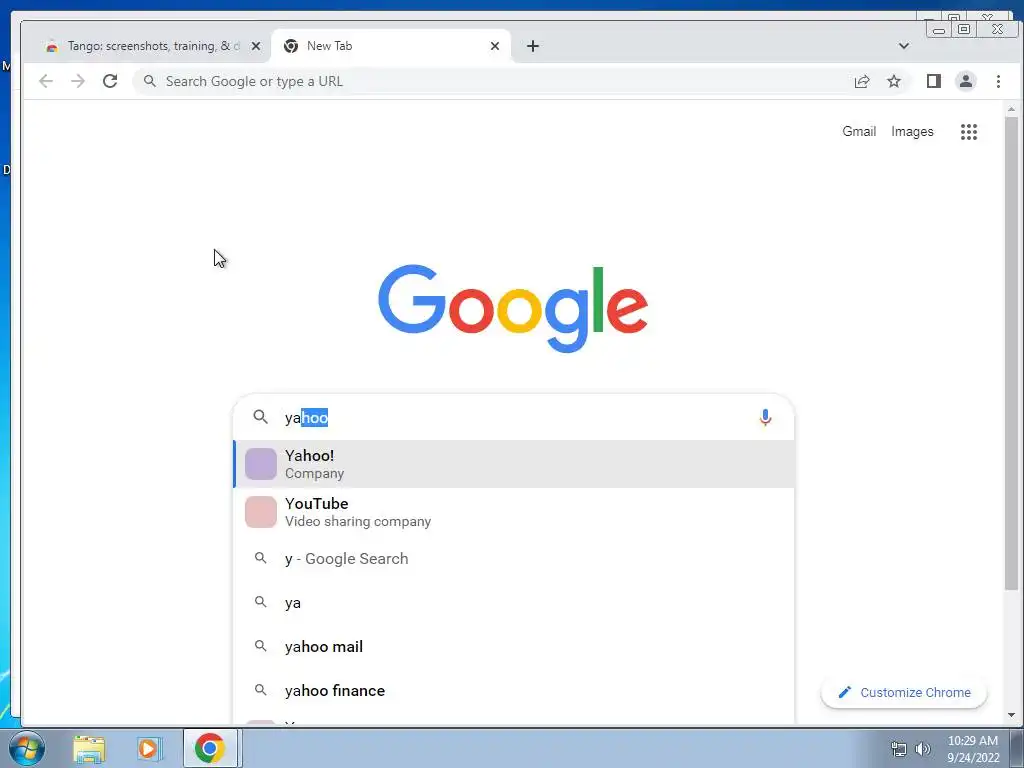This screenshot has height=768, width=1024.
Task: Expand the tab search chevron
Action: (x=904, y=46)
